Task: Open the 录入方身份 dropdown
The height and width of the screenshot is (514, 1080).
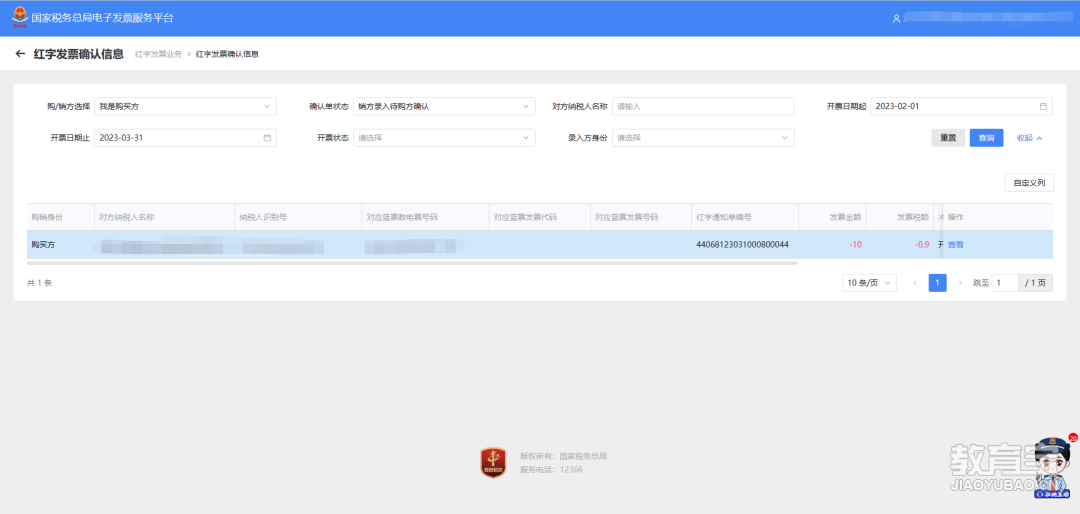Action: coord(703,138)
